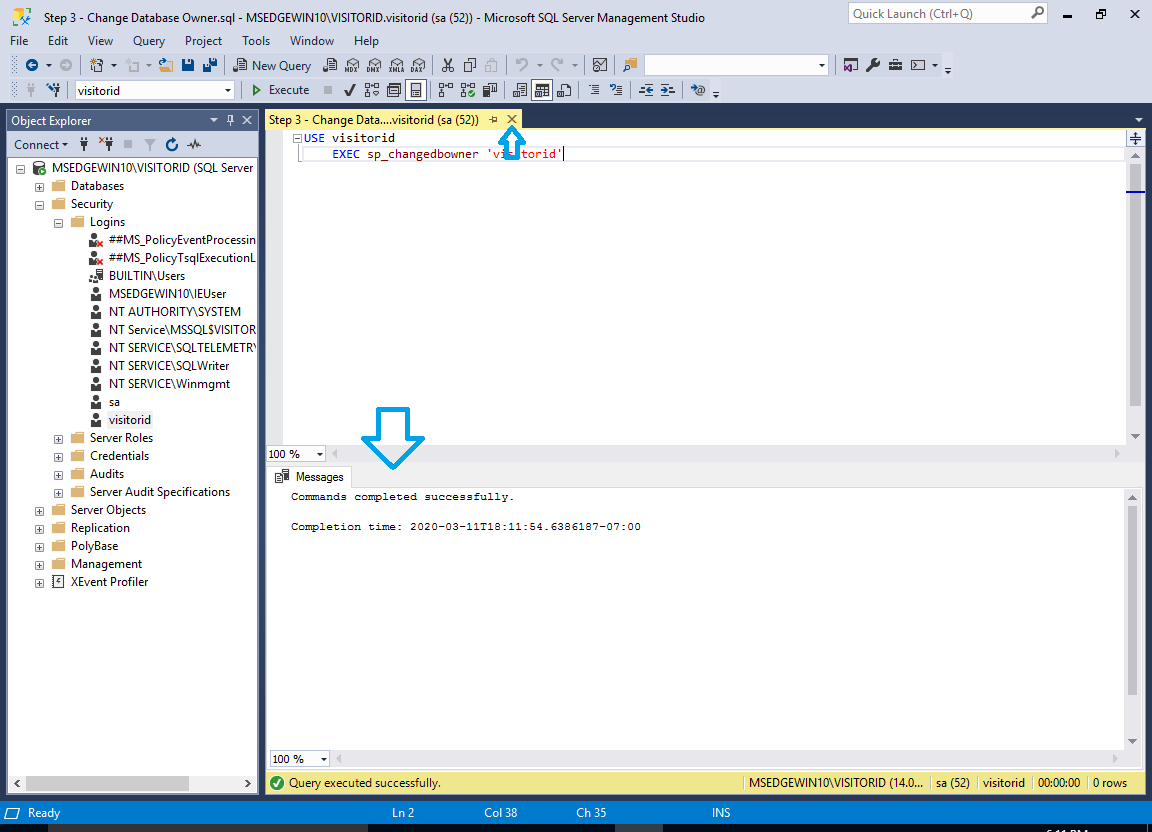
Task: Click the Disconnect plug icon in Object Explorer
Action: (x=106, y=145)
